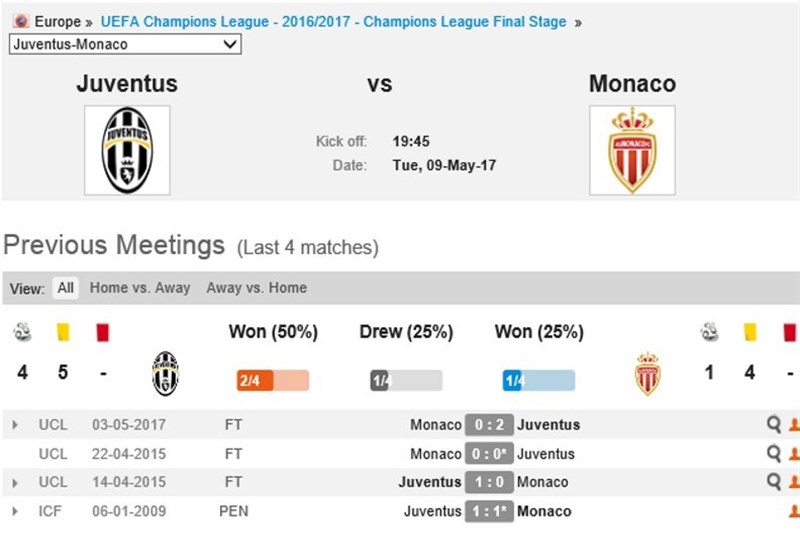Screen dimensions: 800x557
Task: Click the orange person icon on the 03-05-2017 row
Action: click(794, 425)
